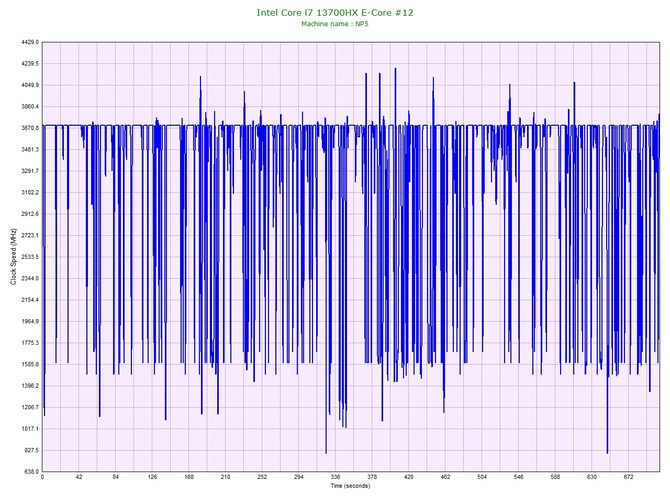Click the 1206.7 y-axis value
Screen dimensions: 670x503
coord(30,407)
